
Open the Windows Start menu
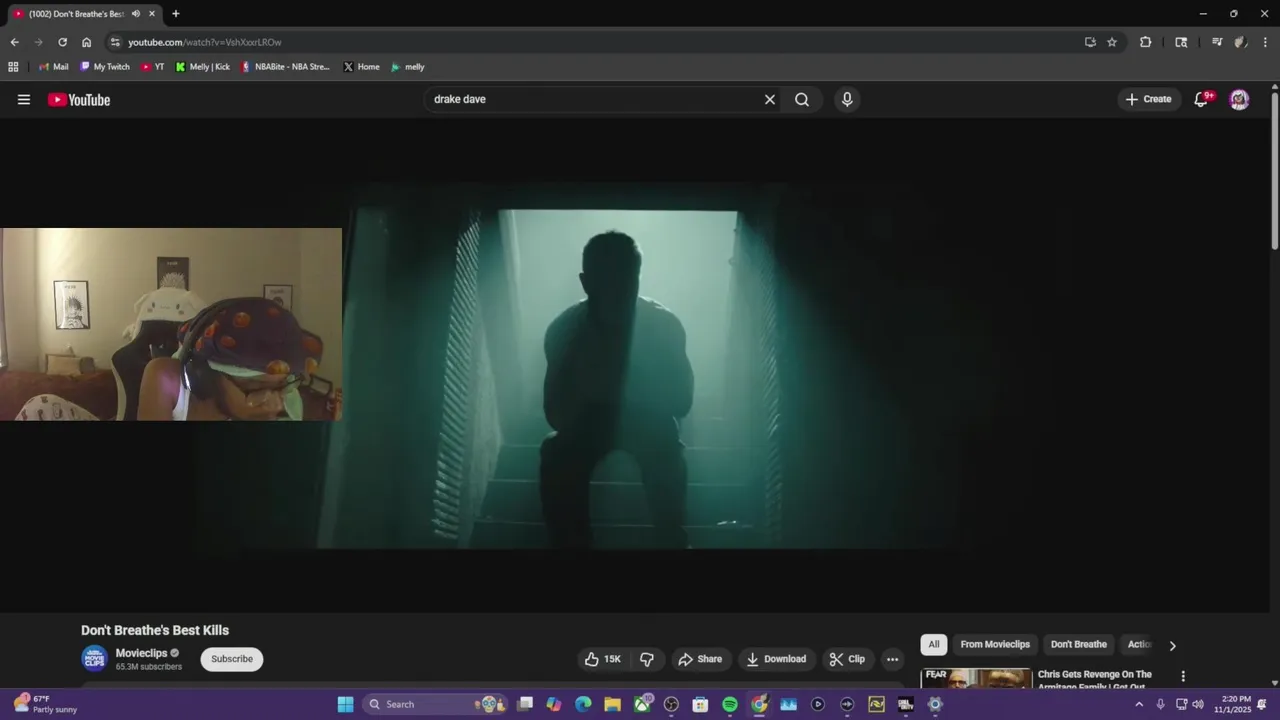[x=345, y=704]
